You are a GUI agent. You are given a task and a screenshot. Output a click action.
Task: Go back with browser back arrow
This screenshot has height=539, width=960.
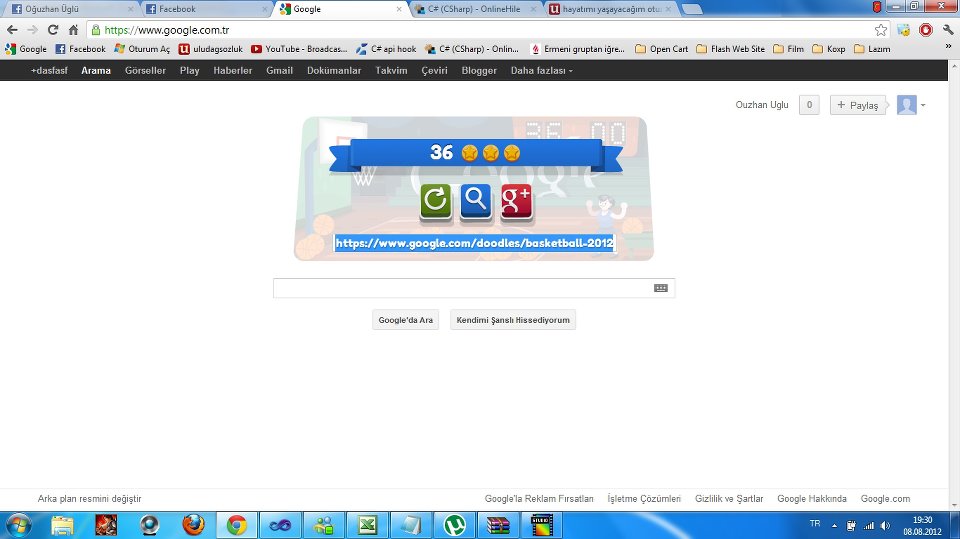tap(12, 29)
